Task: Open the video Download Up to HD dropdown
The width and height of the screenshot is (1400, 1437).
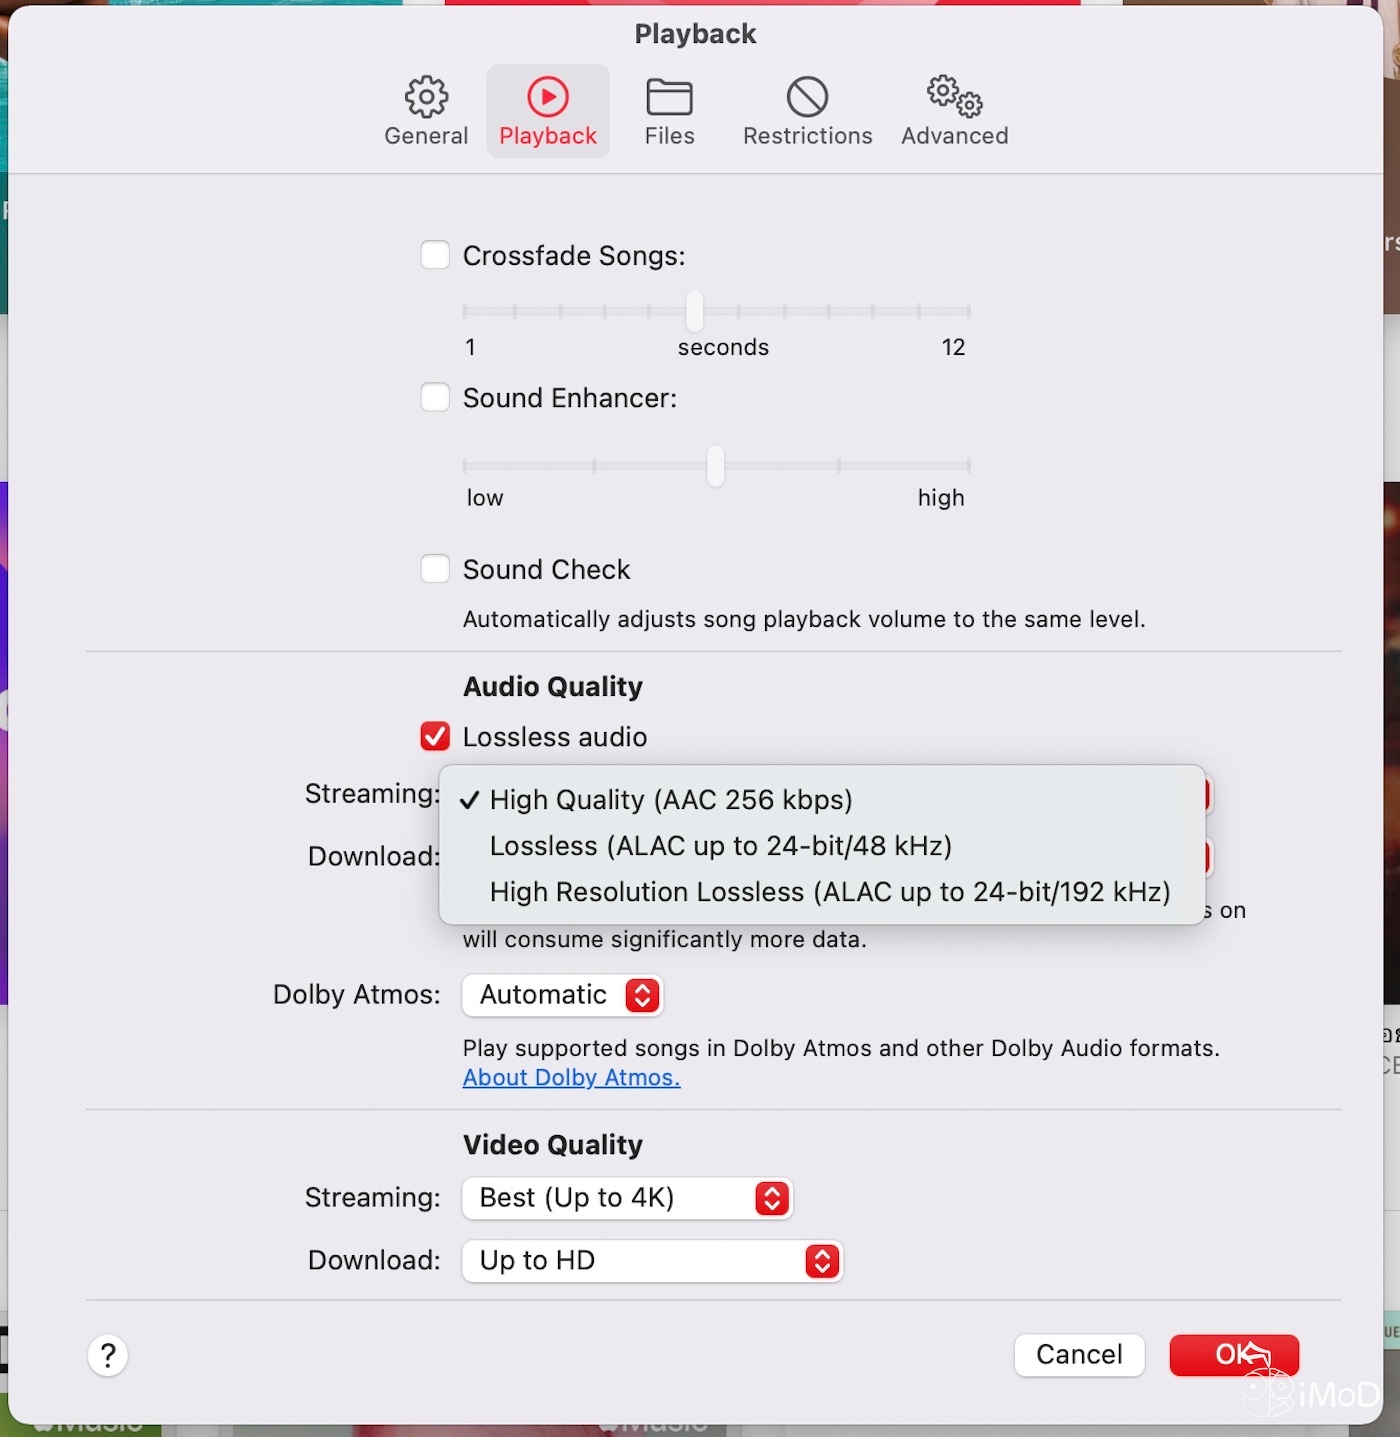Action: [652, 1261]
